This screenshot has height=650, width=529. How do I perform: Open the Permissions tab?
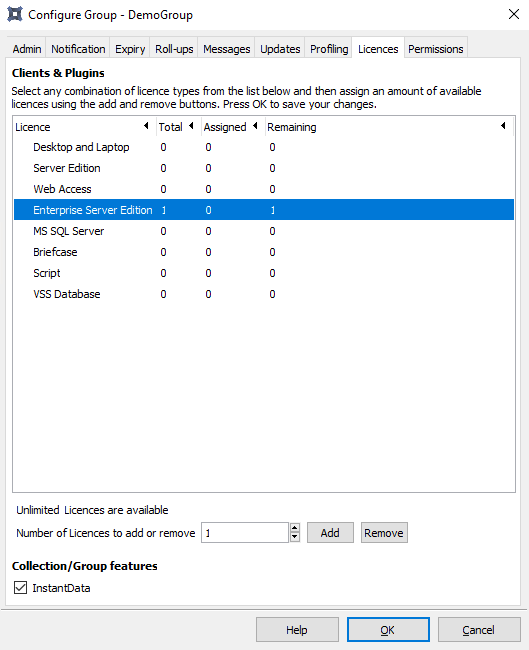(435, 49)
